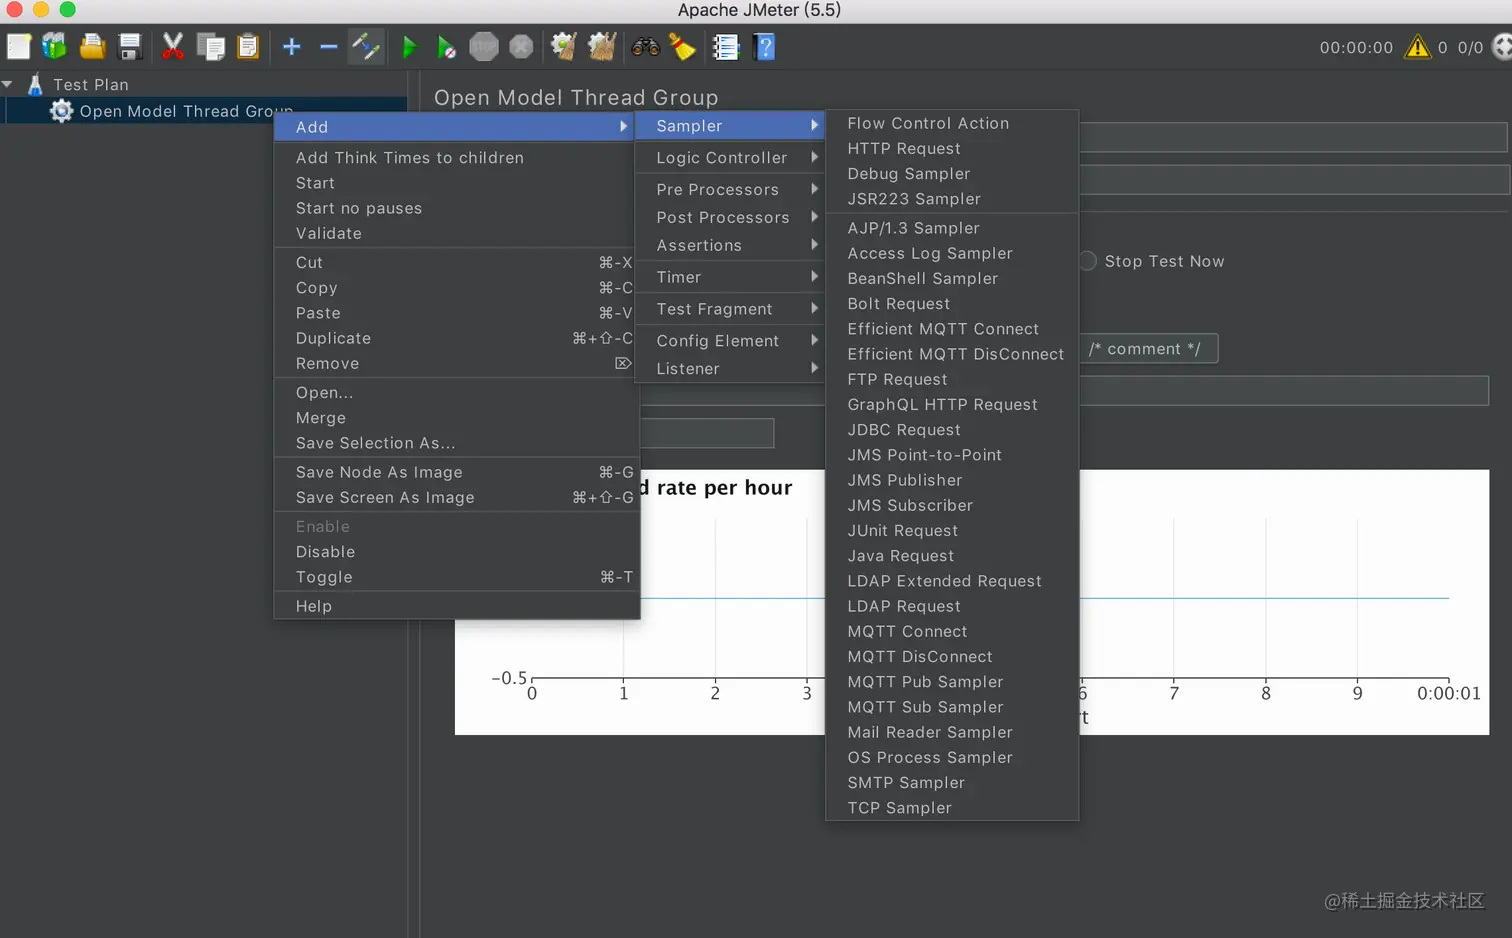Click the Stop toolbar icon
Viewport: 1512px width, 938px height.
click(484, 46)
